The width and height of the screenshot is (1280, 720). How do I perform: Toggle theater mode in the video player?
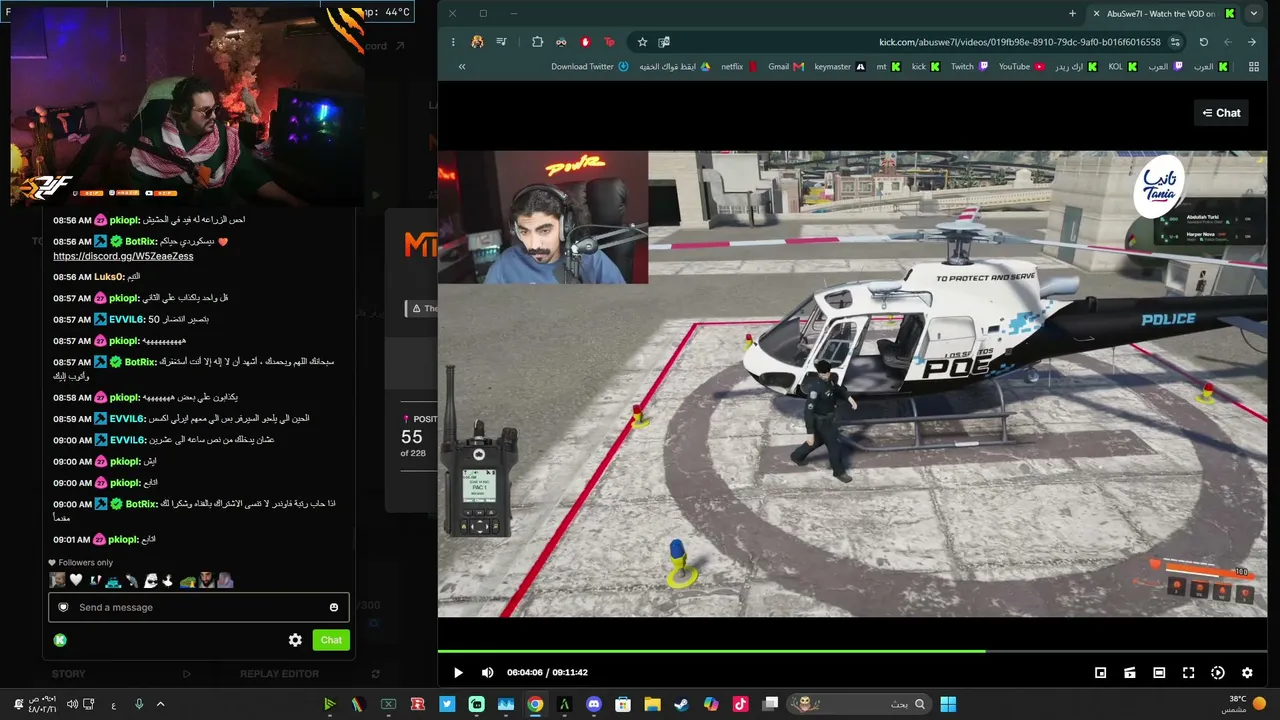(x=1159, y=673)
